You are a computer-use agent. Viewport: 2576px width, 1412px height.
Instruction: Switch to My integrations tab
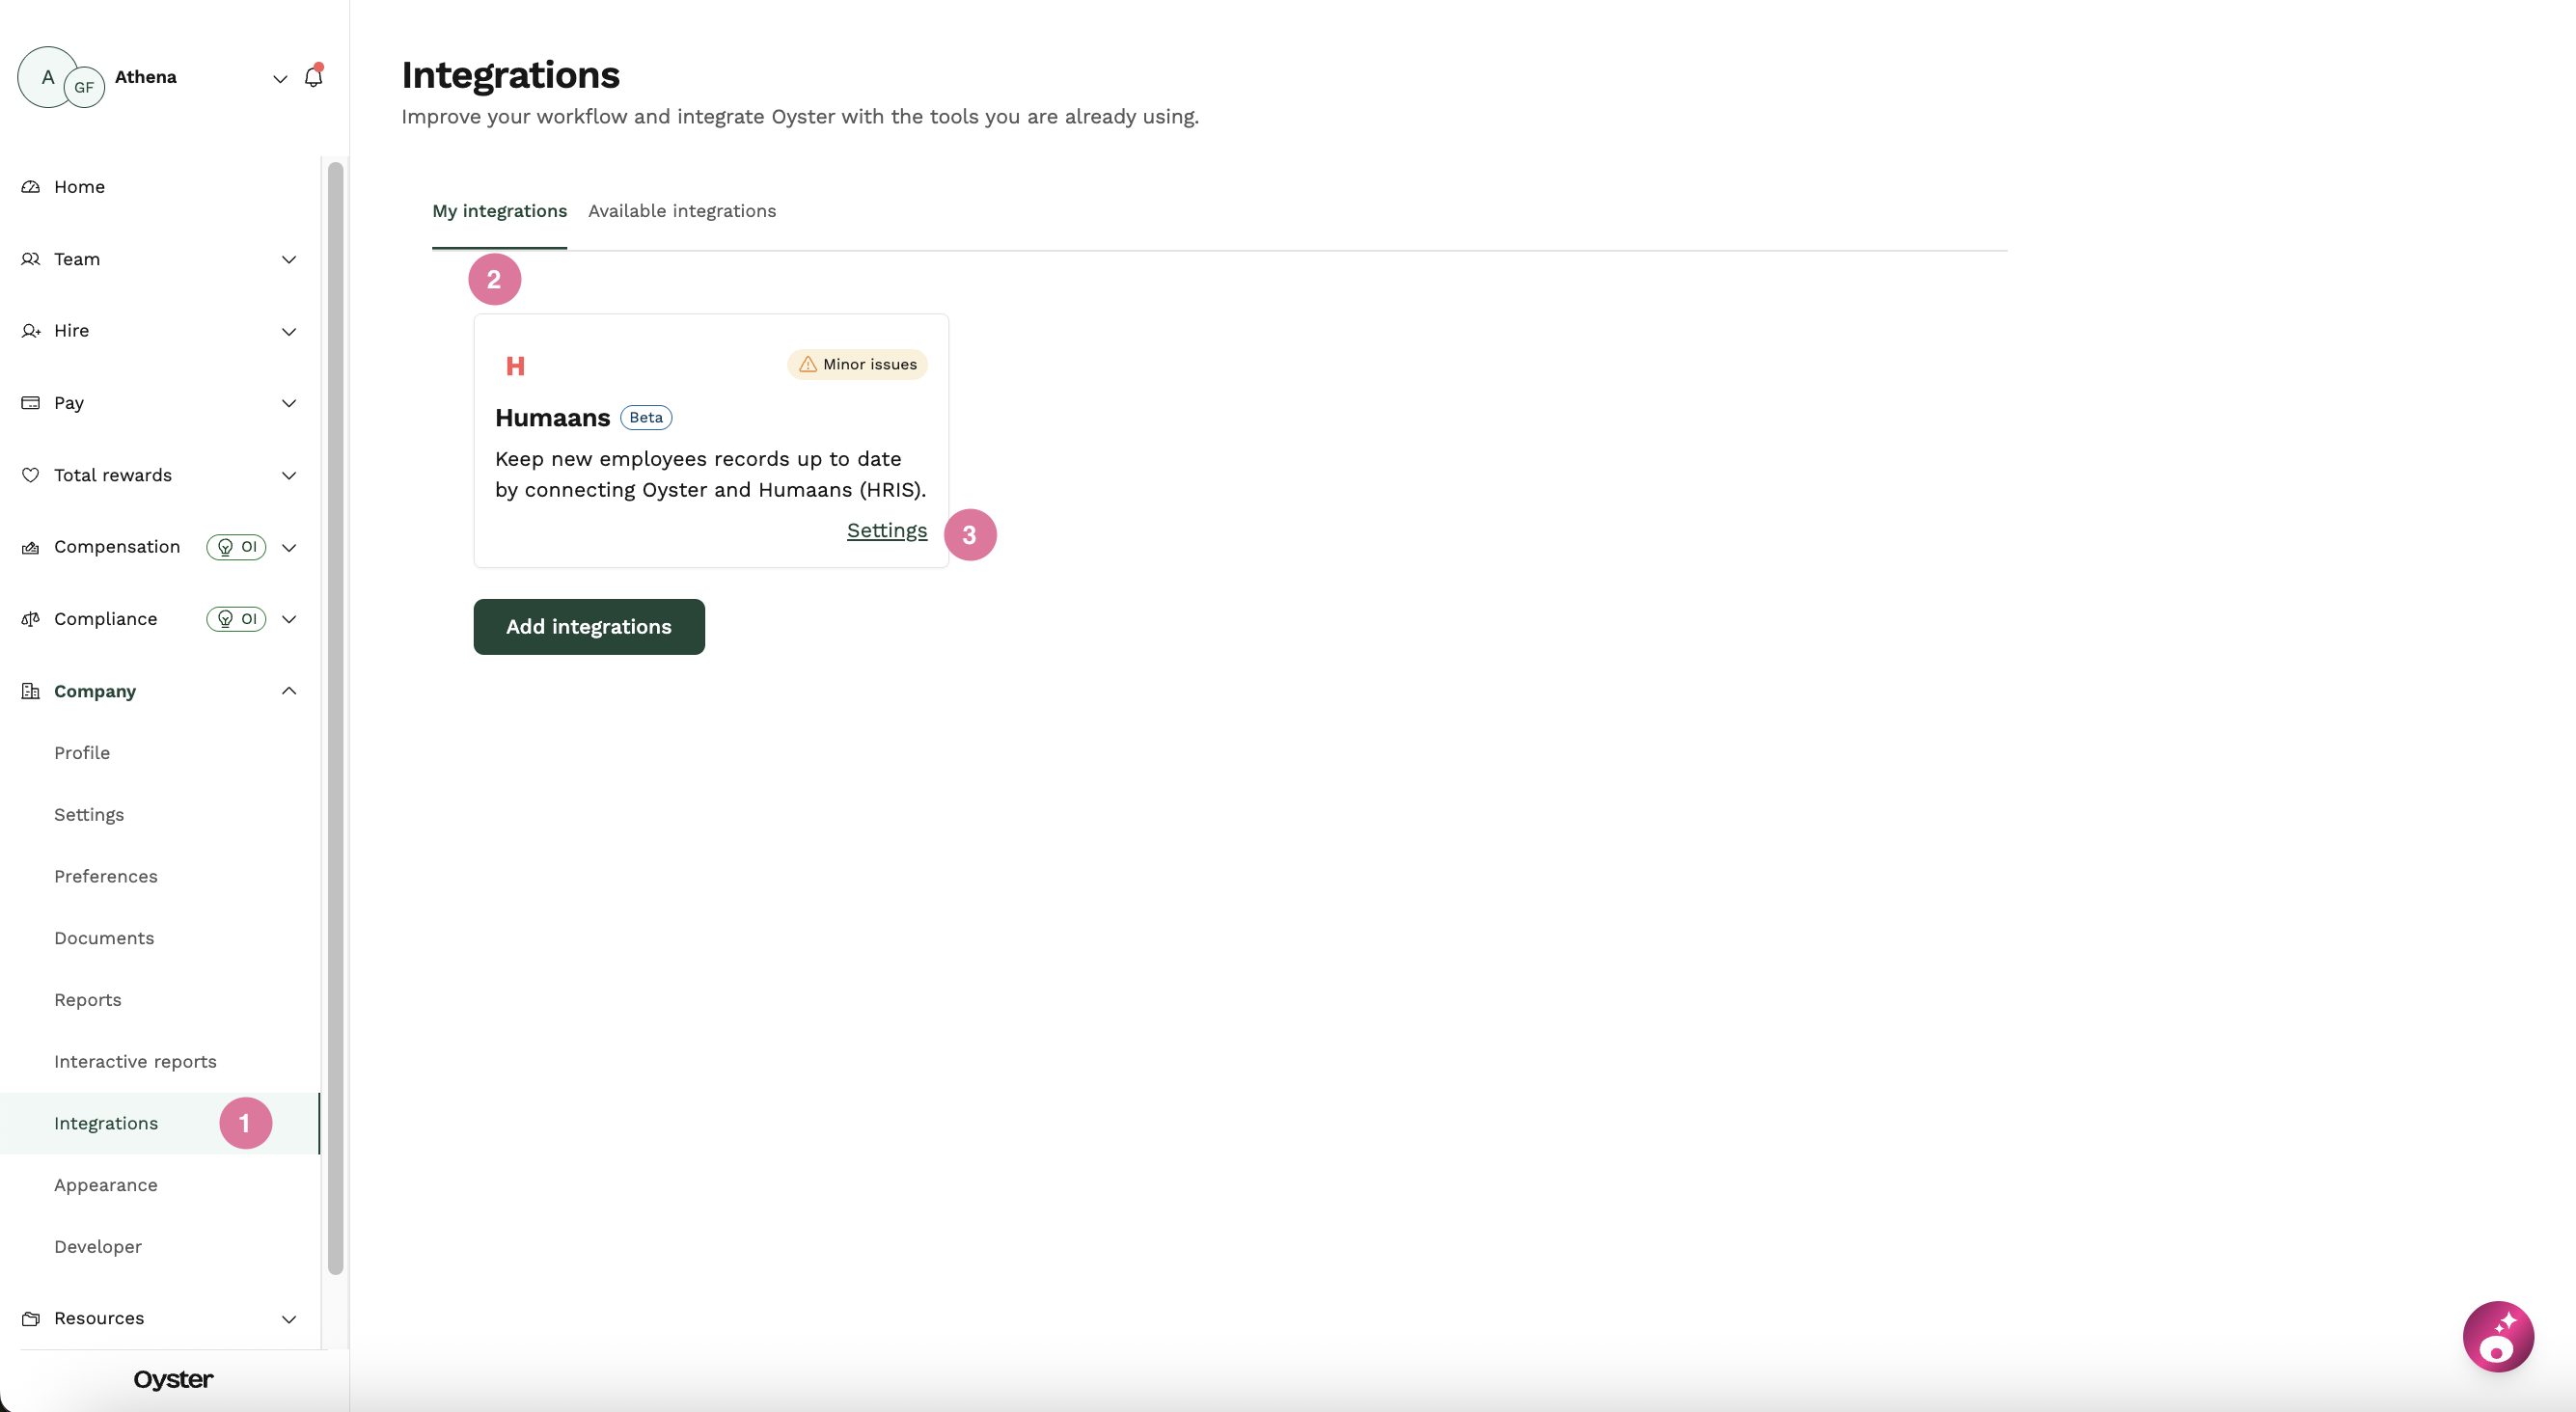point(499,211)
